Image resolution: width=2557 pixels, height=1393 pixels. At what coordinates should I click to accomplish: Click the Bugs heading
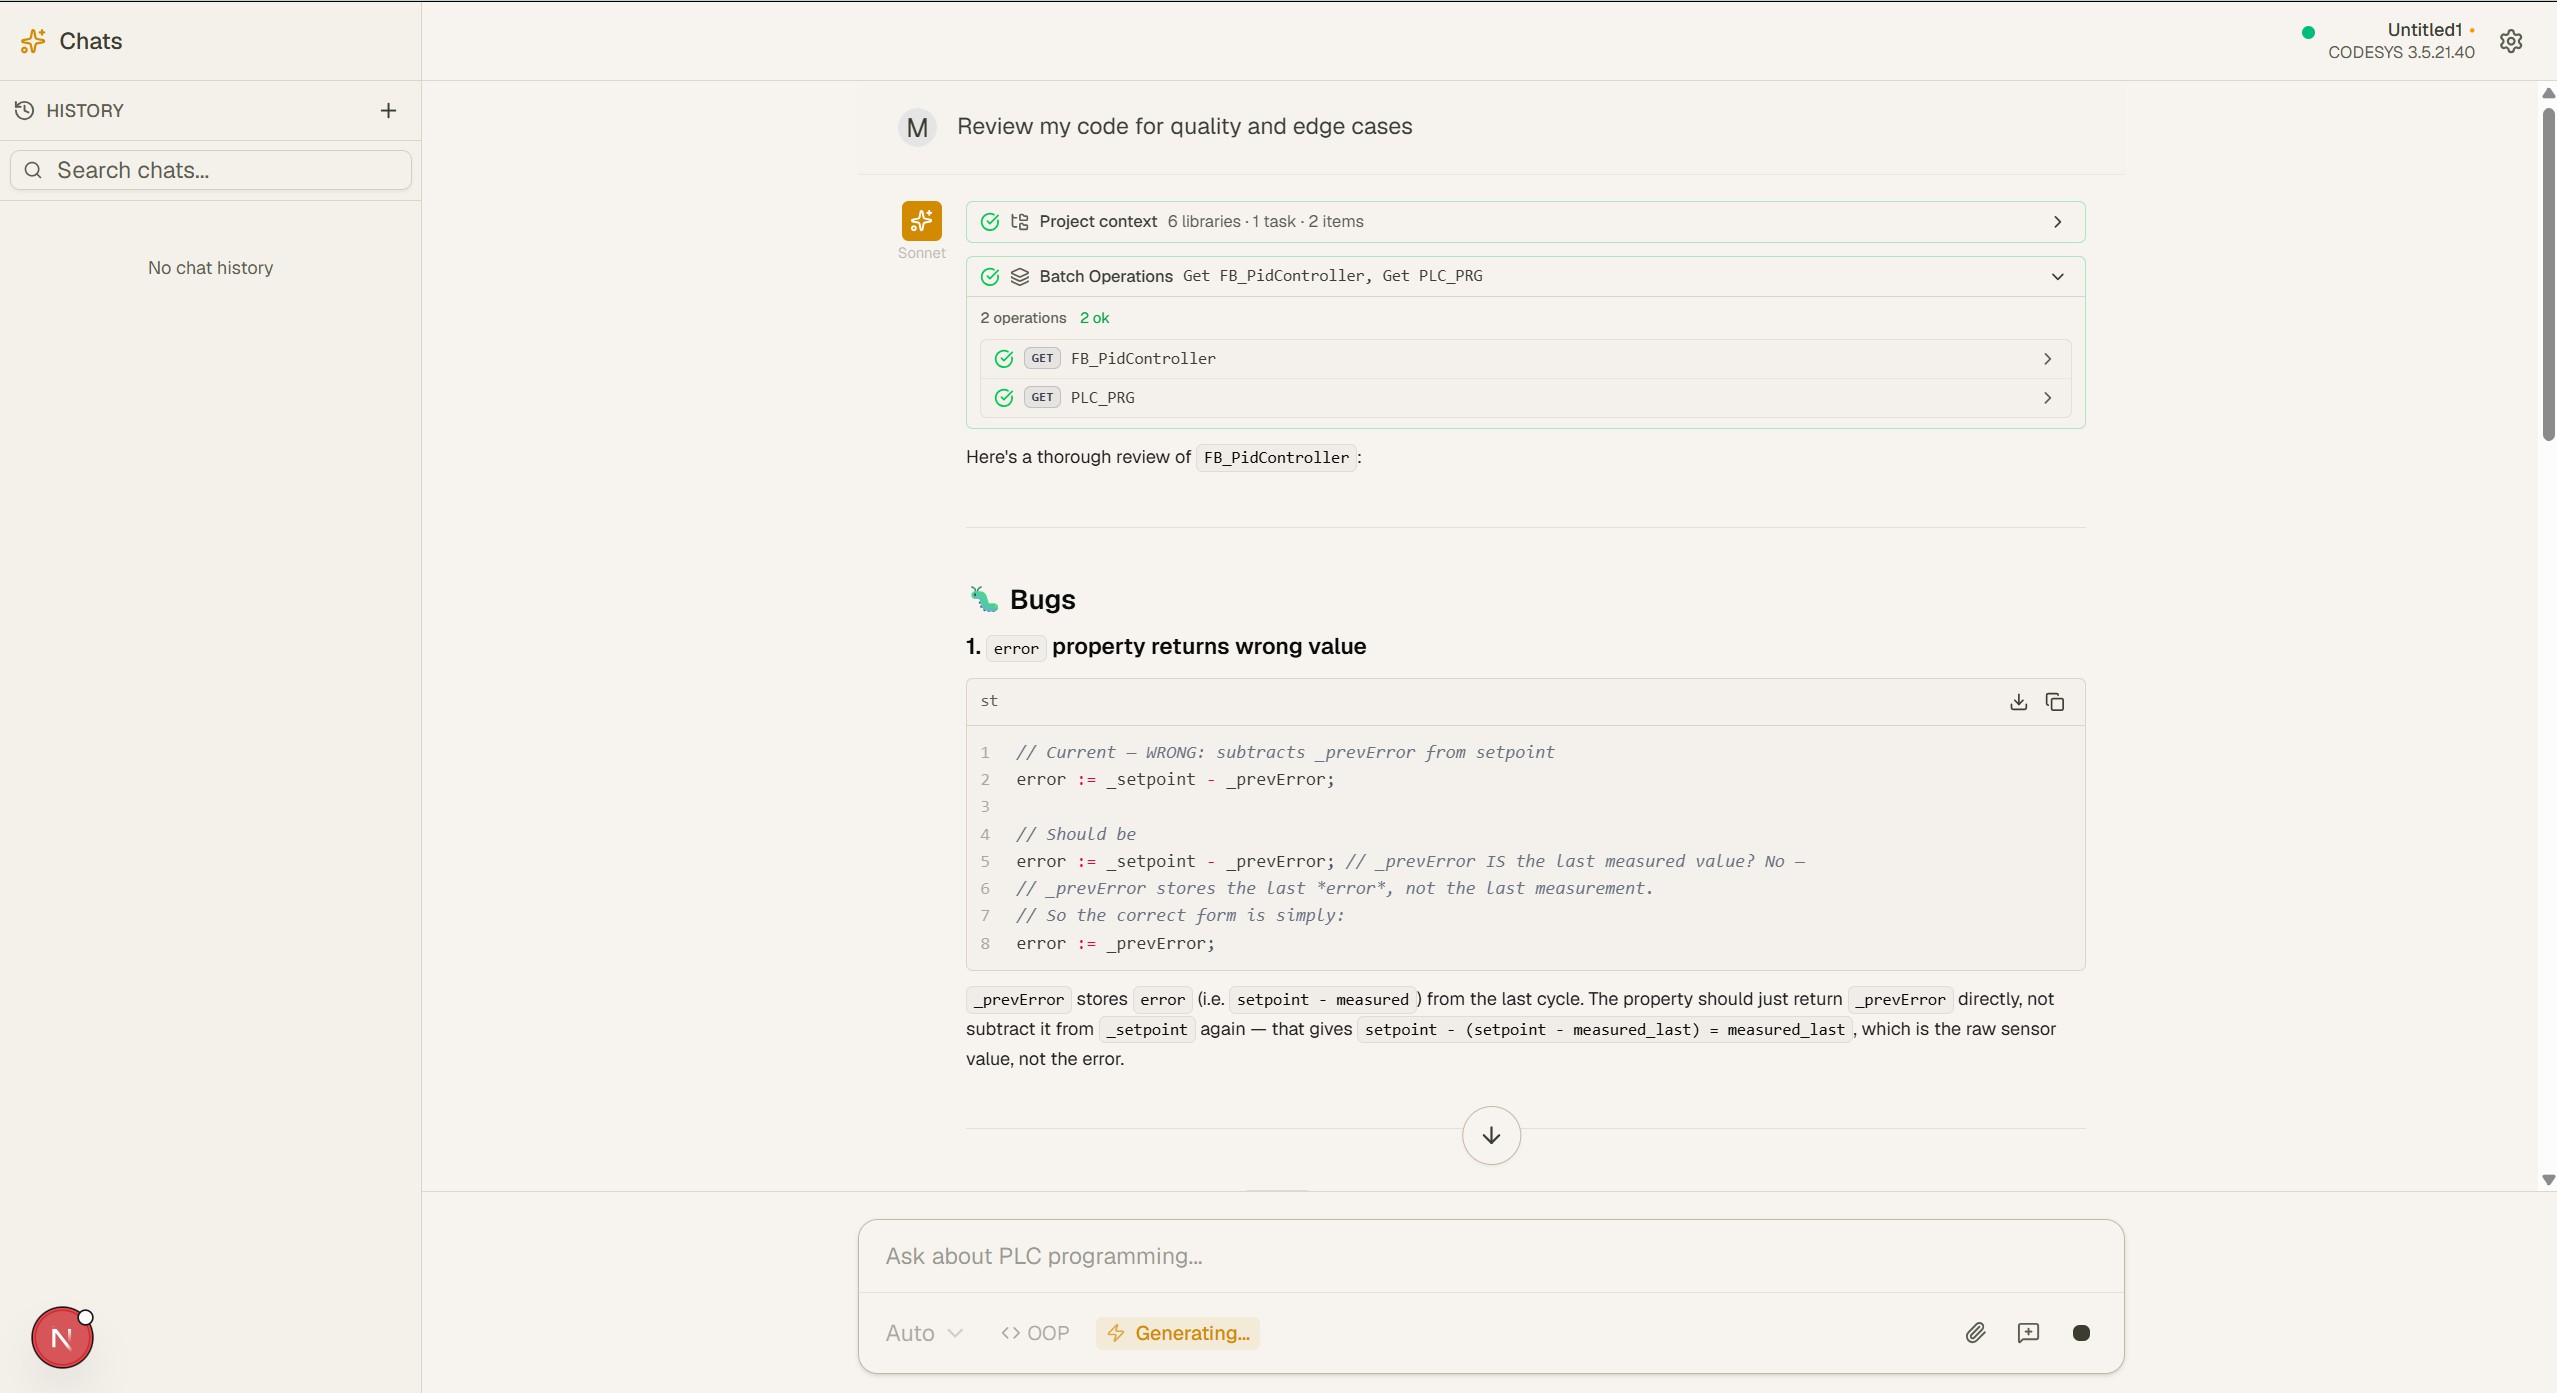[x=1043, y=599]
